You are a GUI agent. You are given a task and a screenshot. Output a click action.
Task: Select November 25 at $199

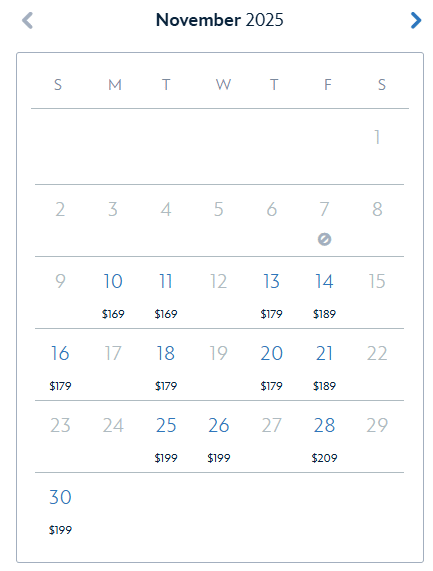pyautogui.click(x=166, y=437)
